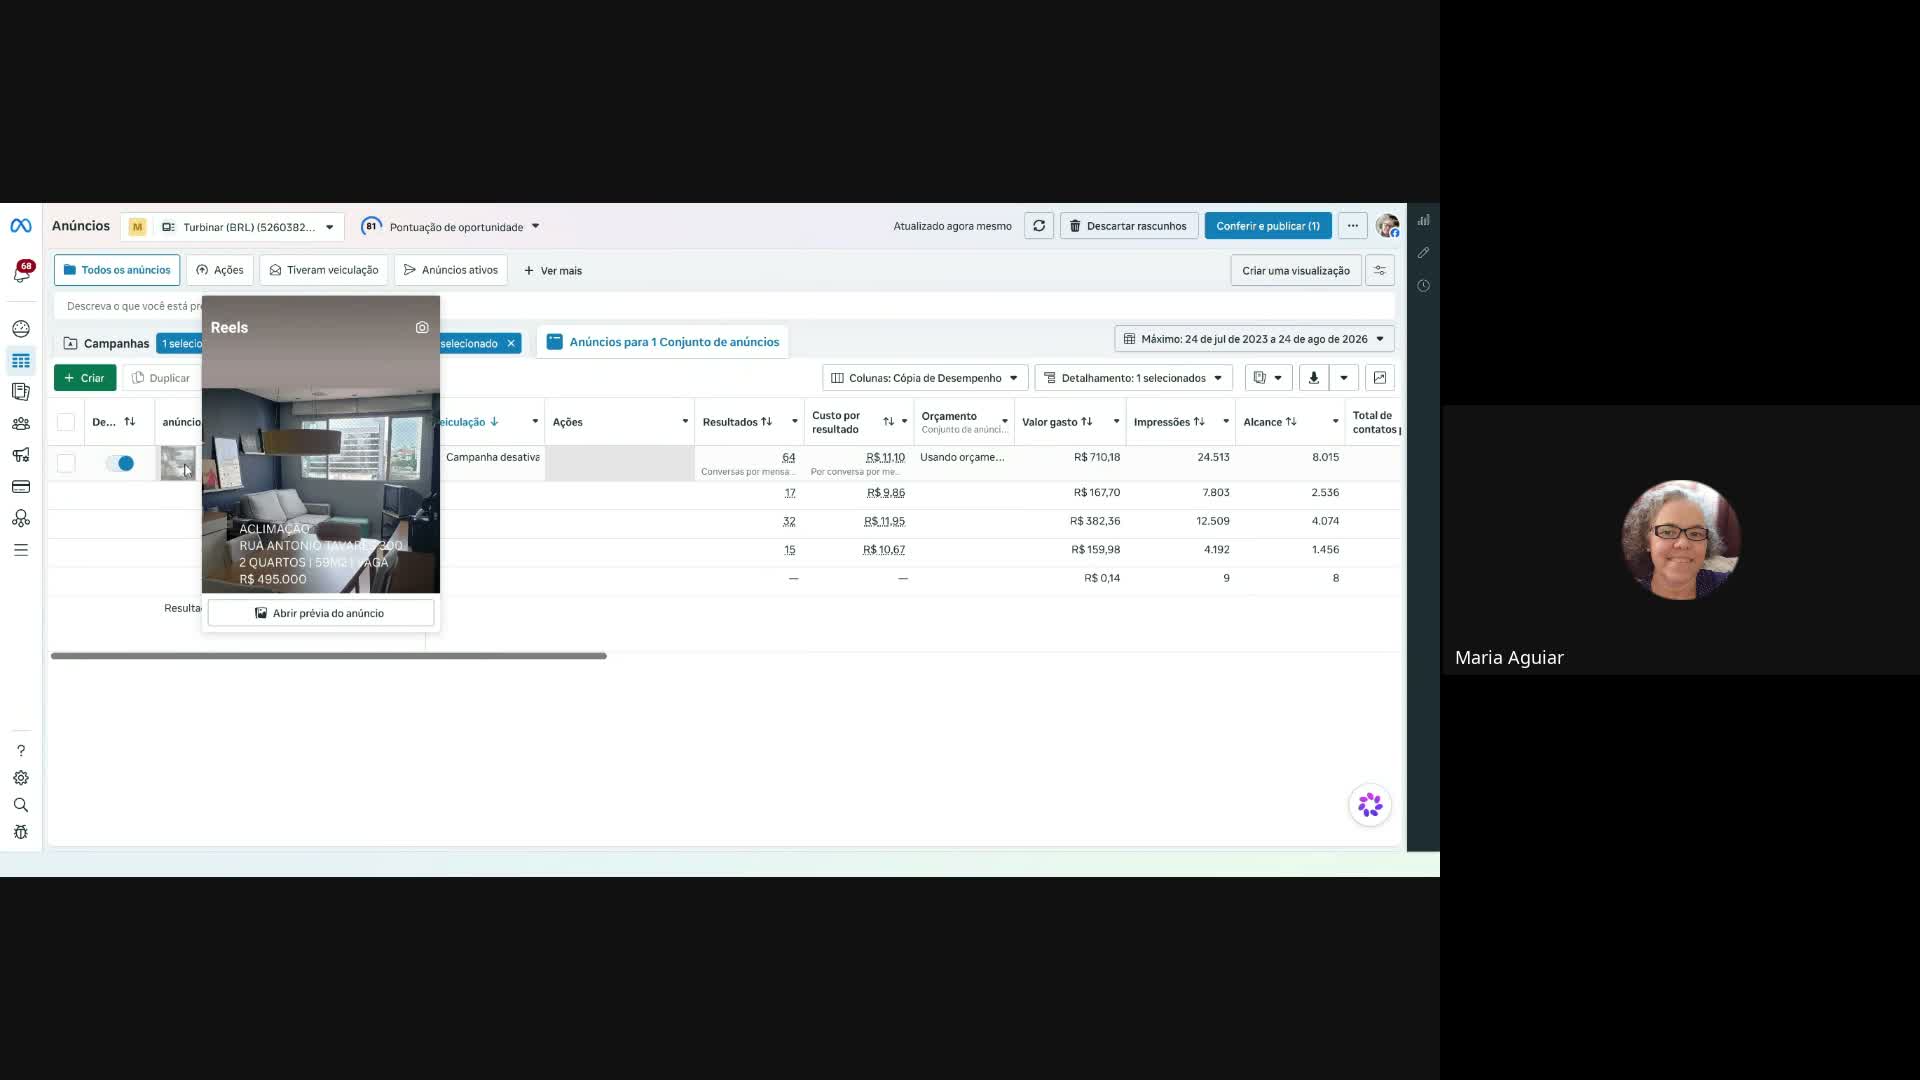The image size is (1920, 1080).
Task: Open notifications bell with 68 badge
Action: point(21,271)
